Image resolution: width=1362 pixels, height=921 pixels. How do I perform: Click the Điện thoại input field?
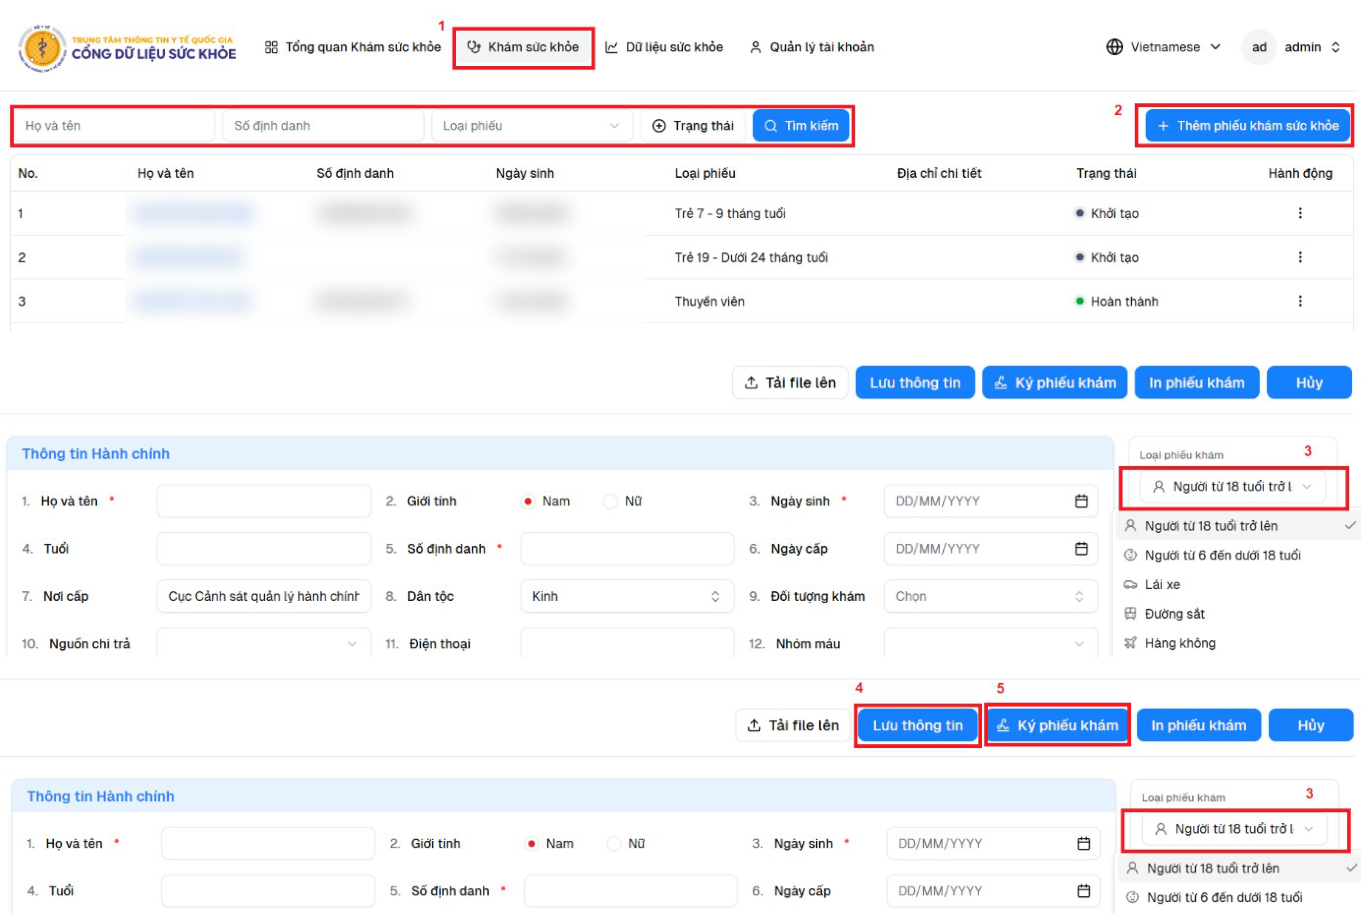[x=627, y=644]
